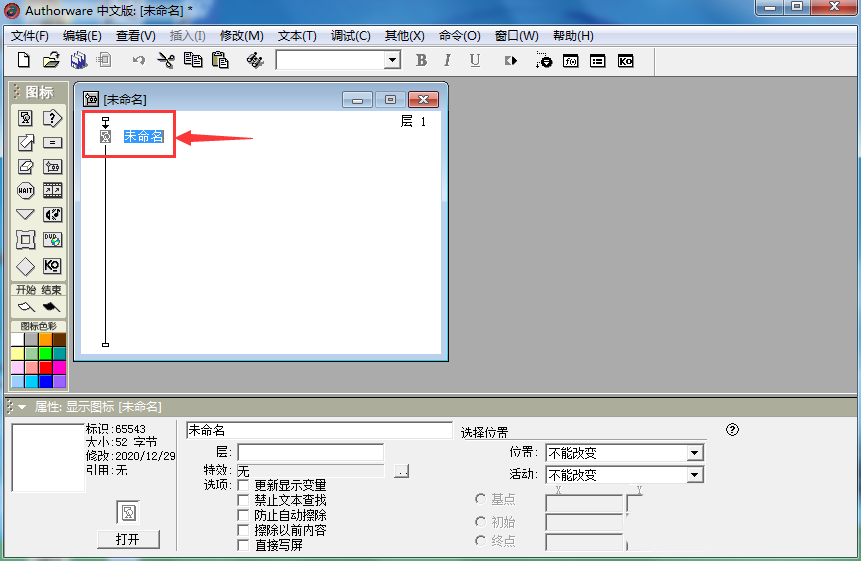Click the Paste clipboard icon
The width and height of the screenshot is (861, 561).
coord(220,60)
